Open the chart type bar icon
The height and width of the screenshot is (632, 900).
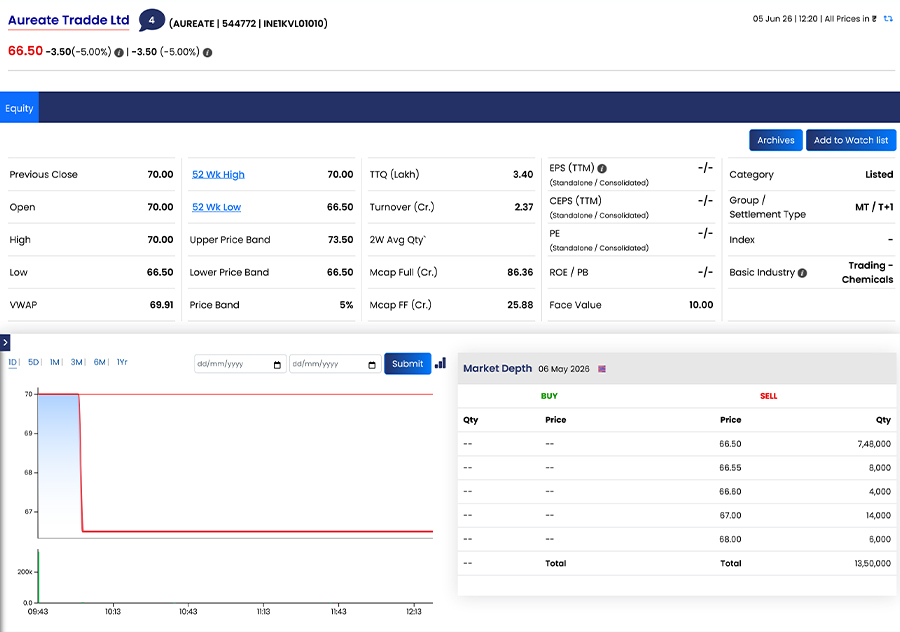[440, 363]
